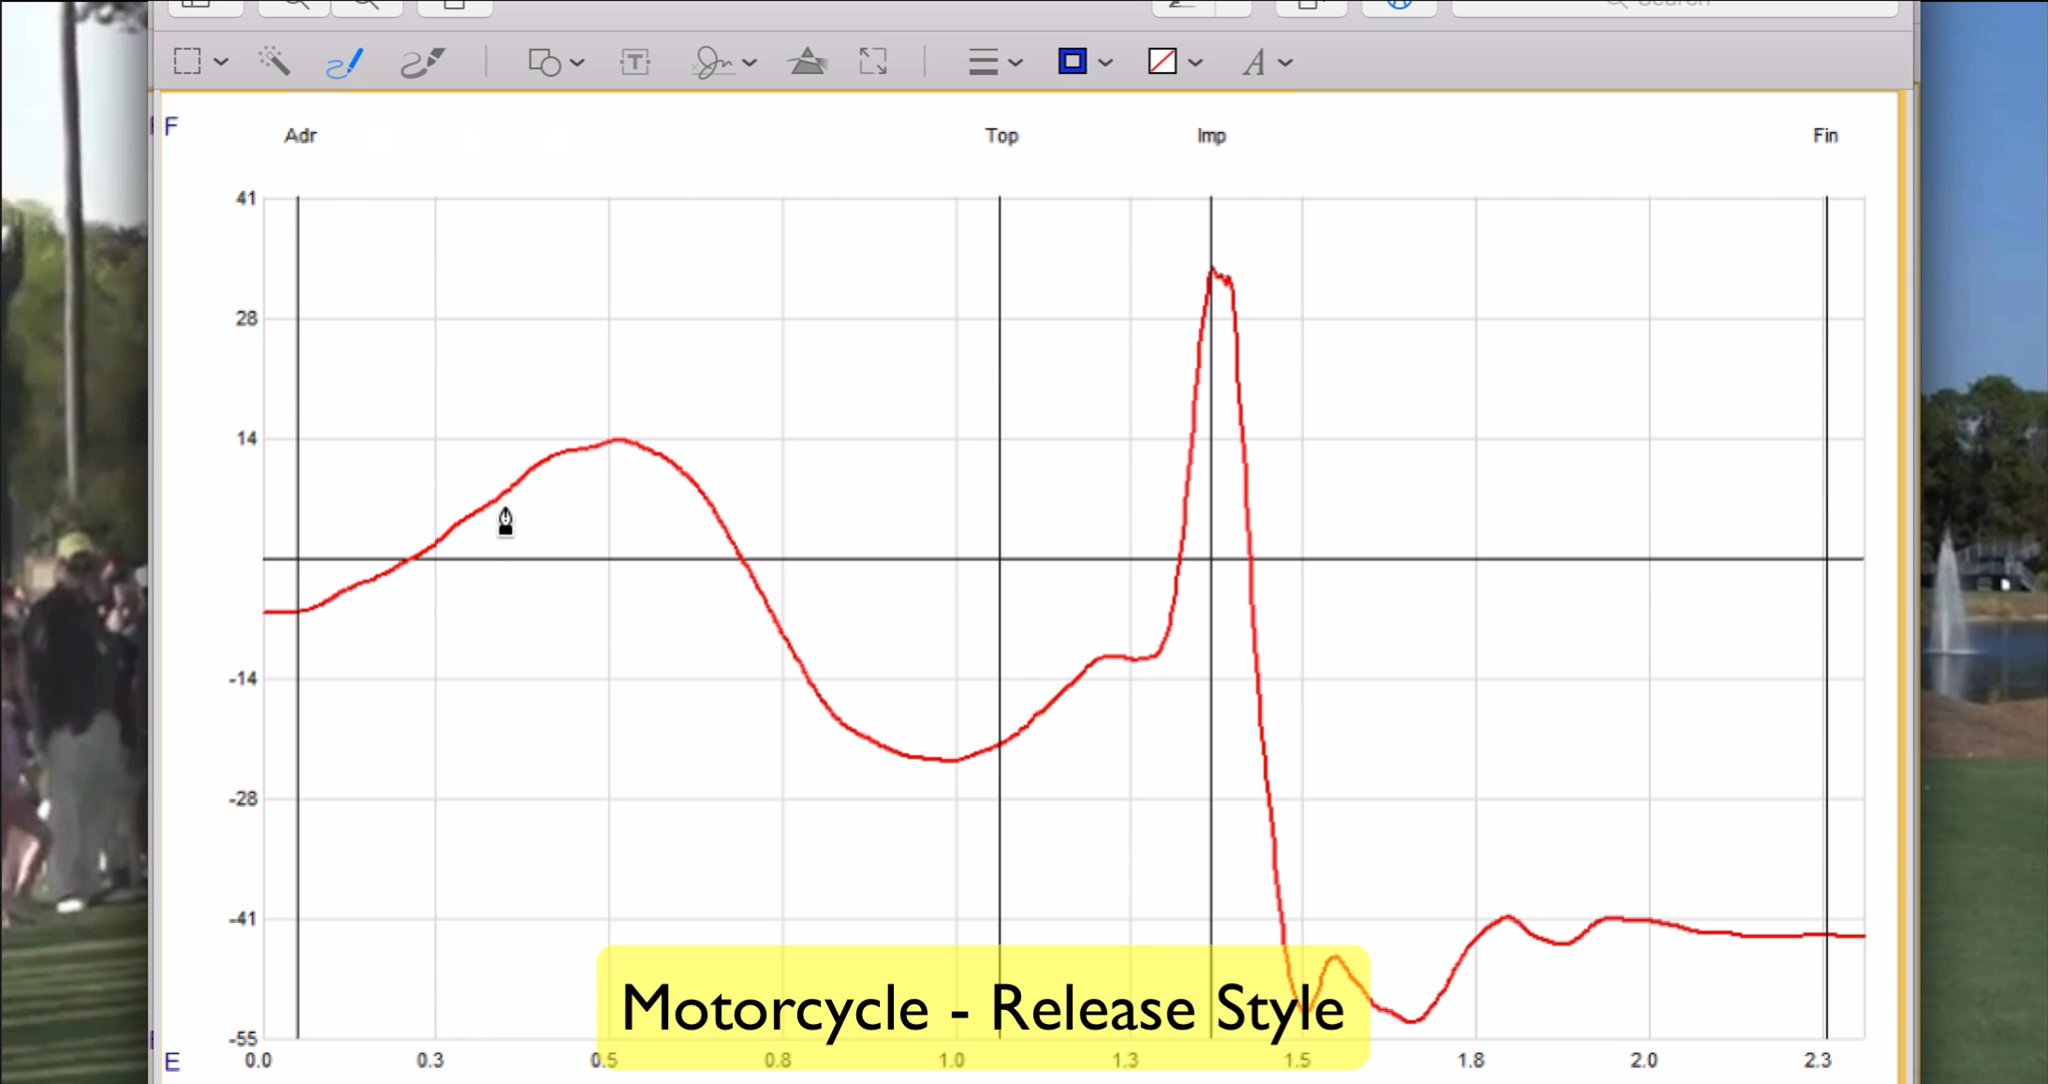
Task: Click the y-axis value '41' at top
Action: click(x=246, y=198)
